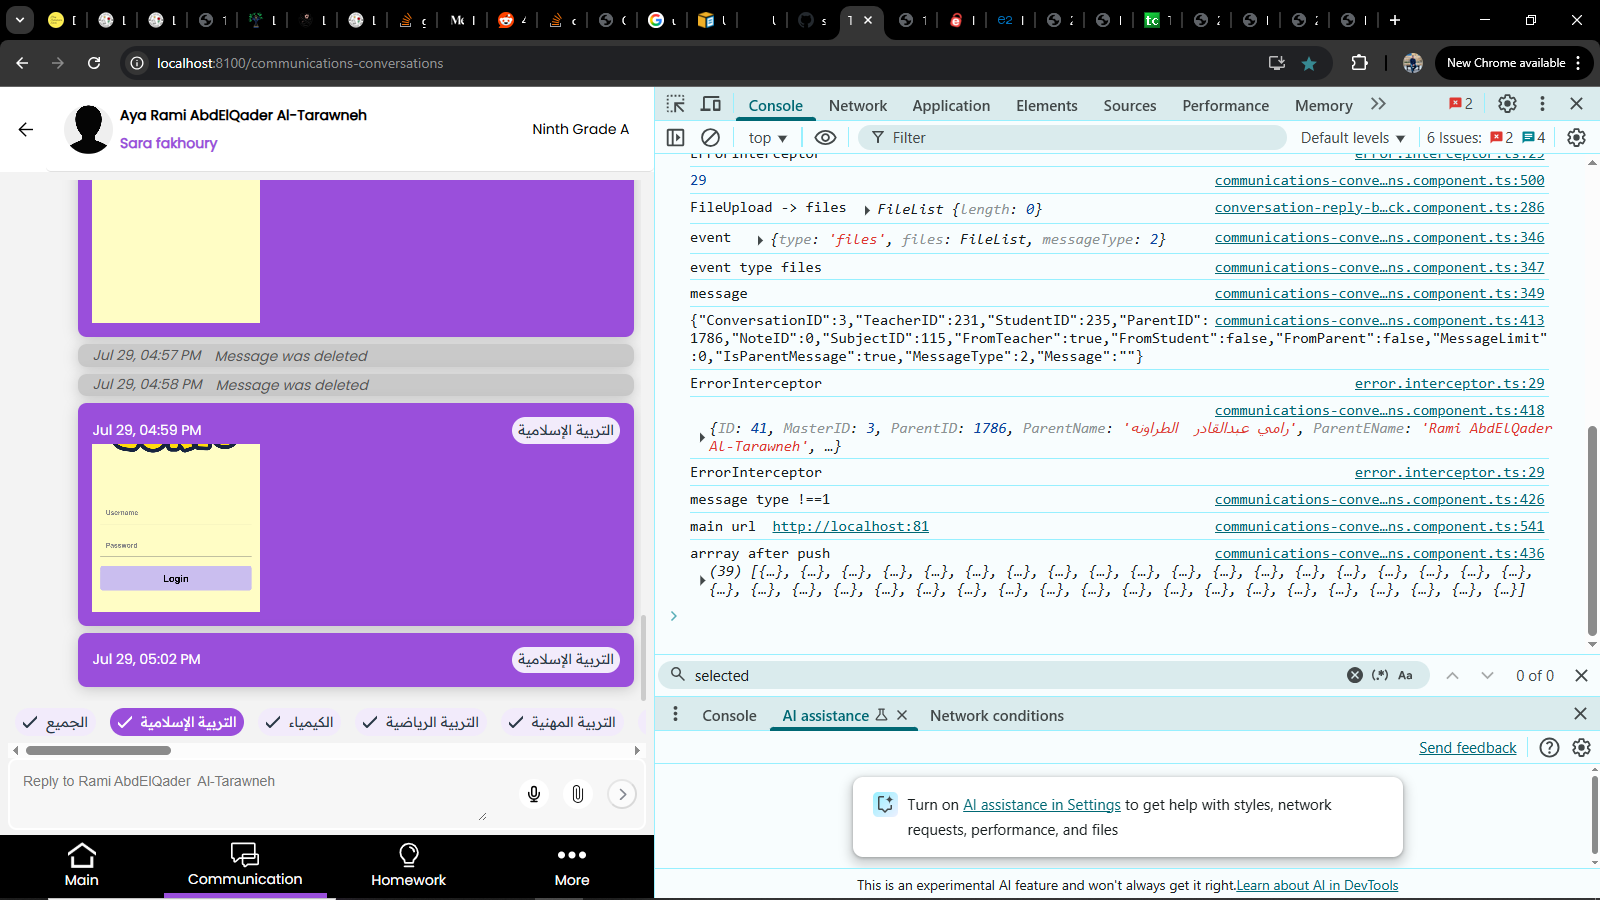Click the console live expression eye icon
Viewport: 1600px width, 900px height.
coord(825,138)
